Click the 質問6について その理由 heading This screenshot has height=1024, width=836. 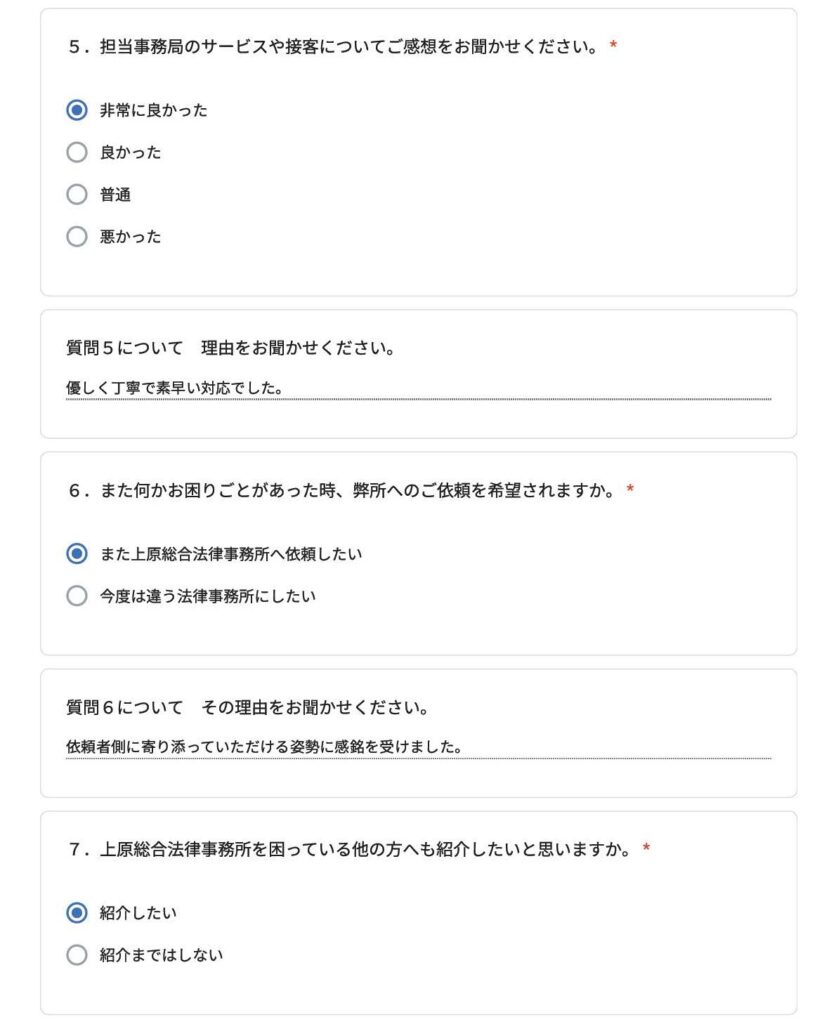tap(248, 707)
